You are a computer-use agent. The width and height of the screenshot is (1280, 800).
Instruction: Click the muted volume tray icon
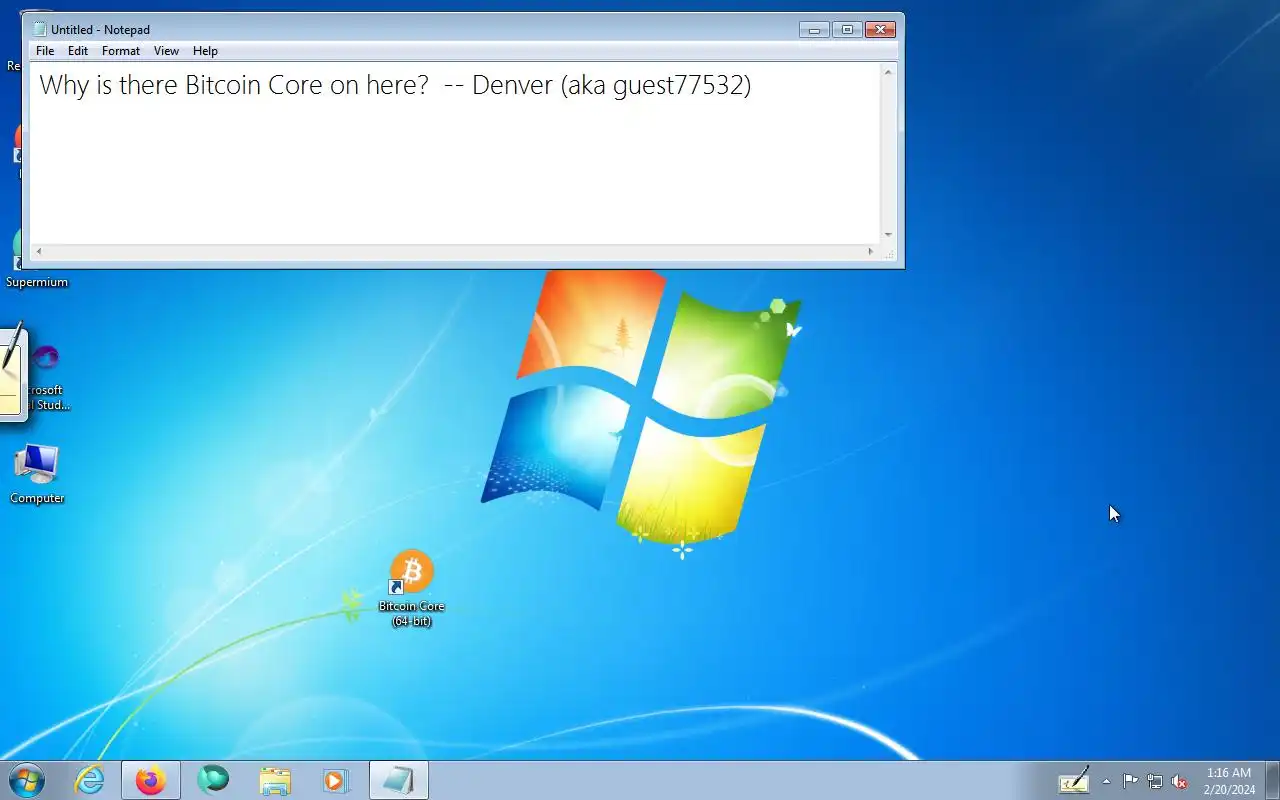1179,781
